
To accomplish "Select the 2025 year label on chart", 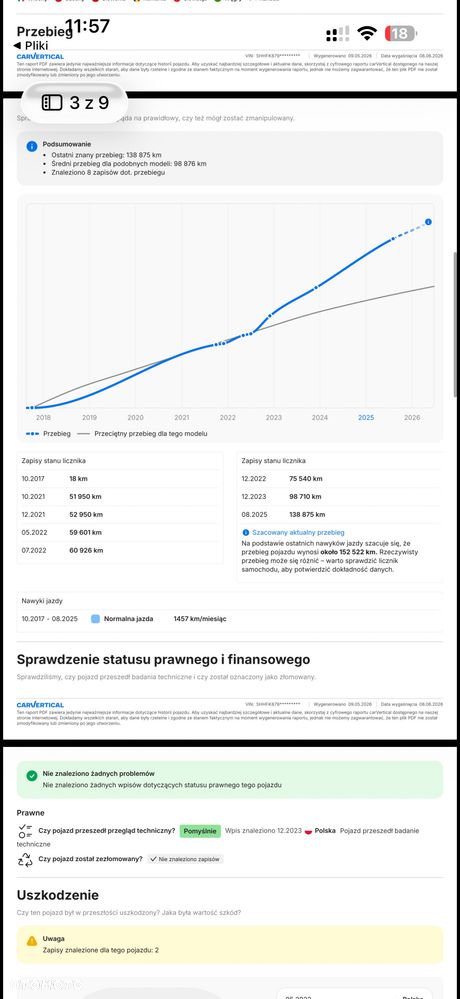I will (x=366, y=418).
